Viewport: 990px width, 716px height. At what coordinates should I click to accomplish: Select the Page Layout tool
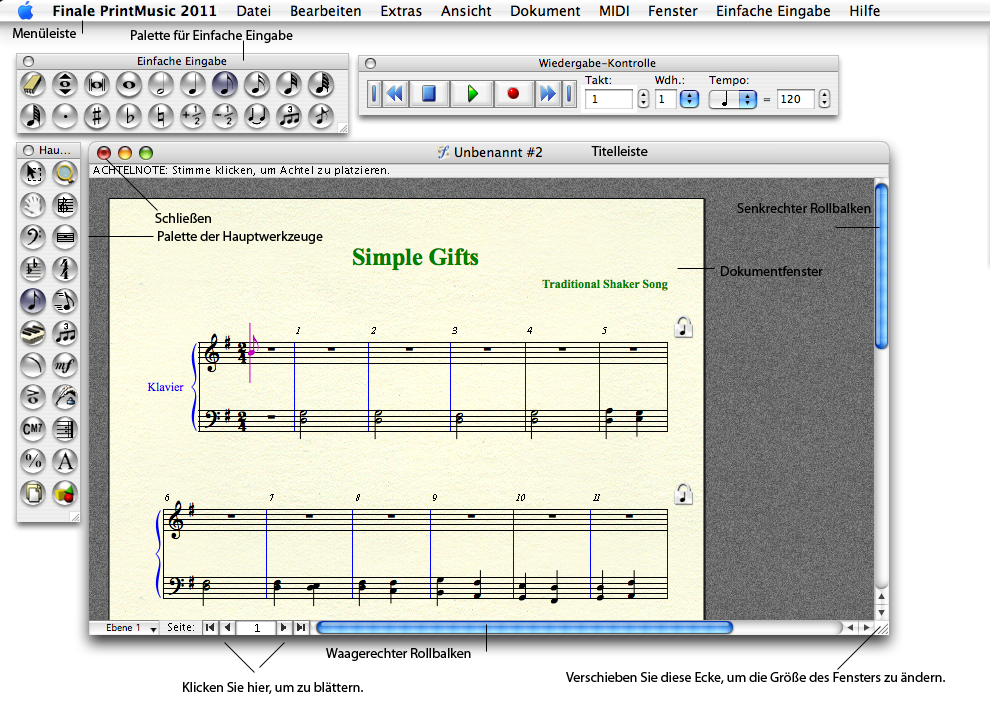pos(33,493)
